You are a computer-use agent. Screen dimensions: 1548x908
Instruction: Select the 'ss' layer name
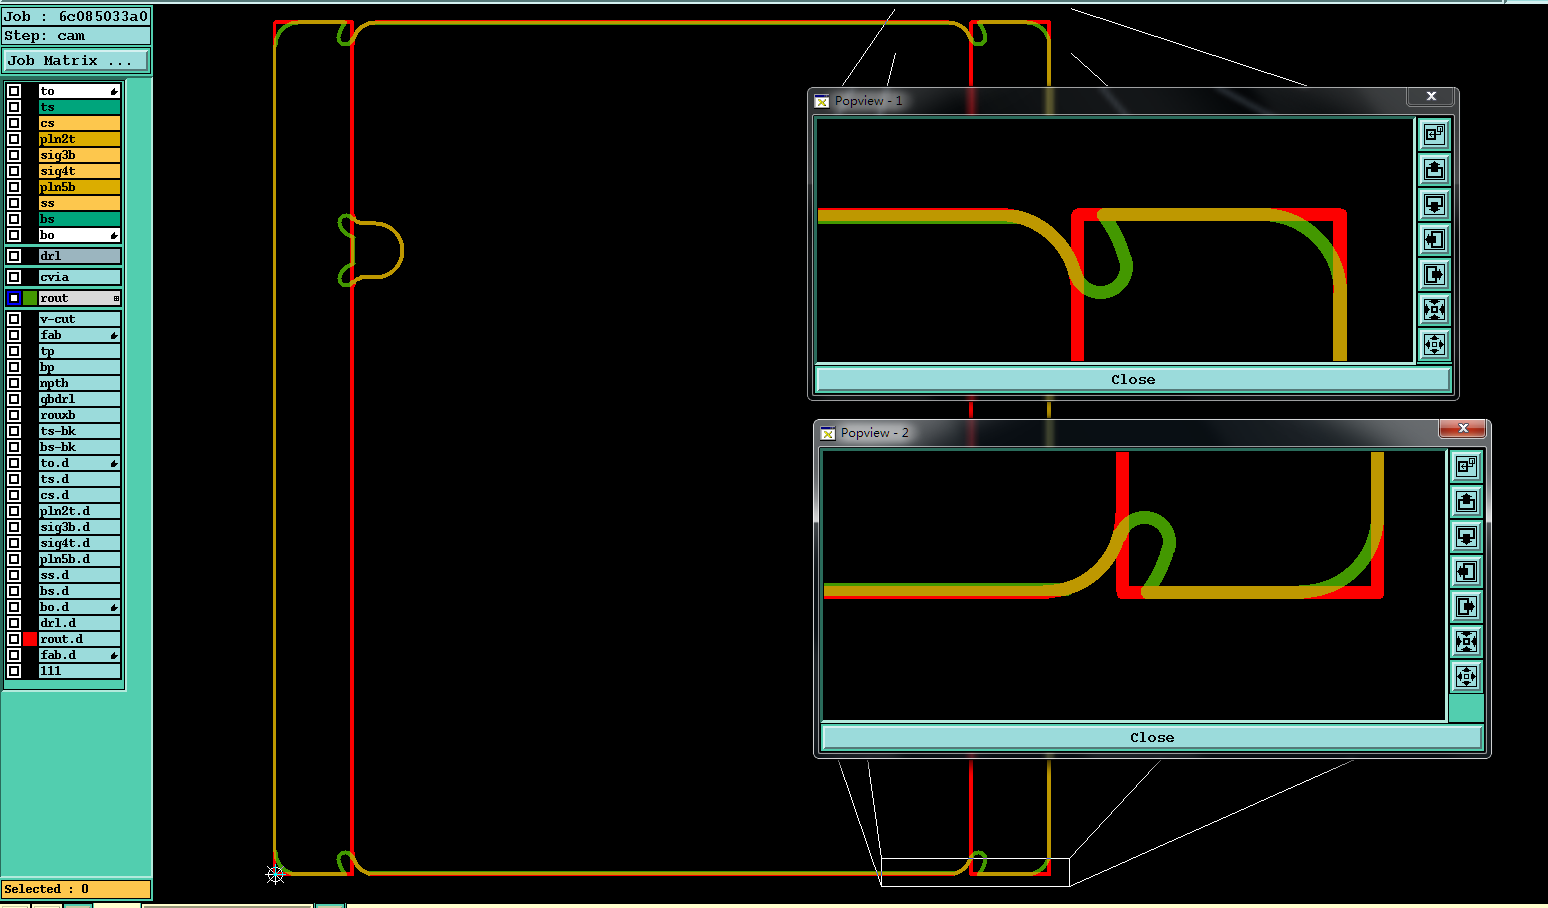click(80, 203)
